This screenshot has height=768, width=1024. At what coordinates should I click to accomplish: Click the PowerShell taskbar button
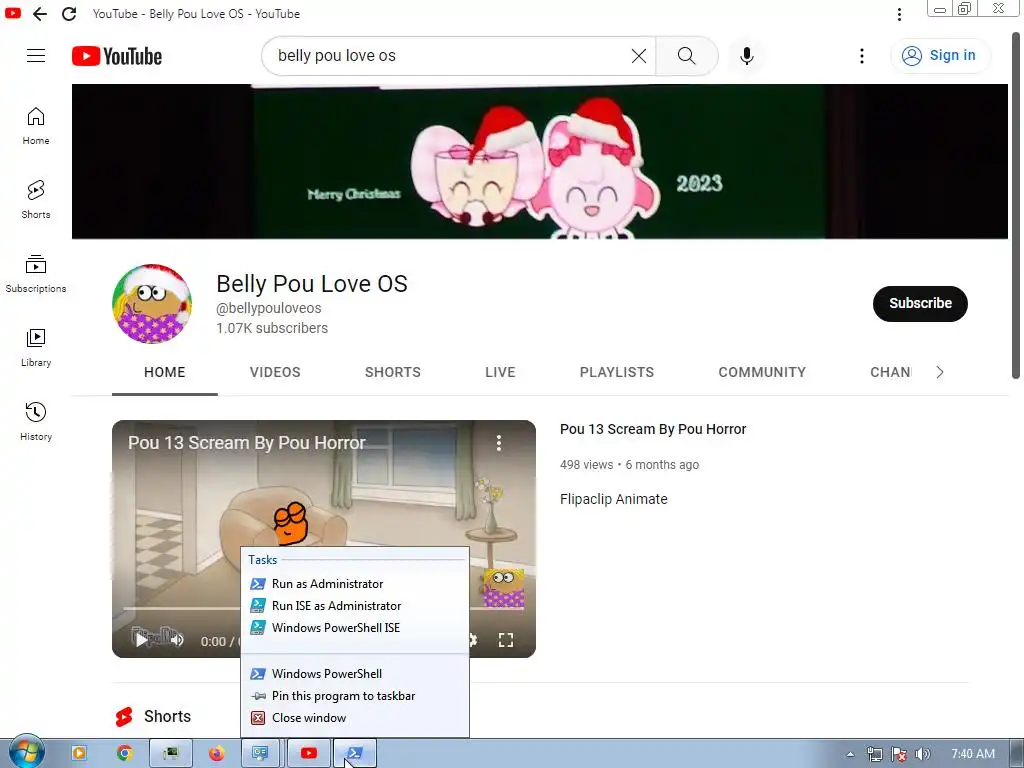point(355,754)
